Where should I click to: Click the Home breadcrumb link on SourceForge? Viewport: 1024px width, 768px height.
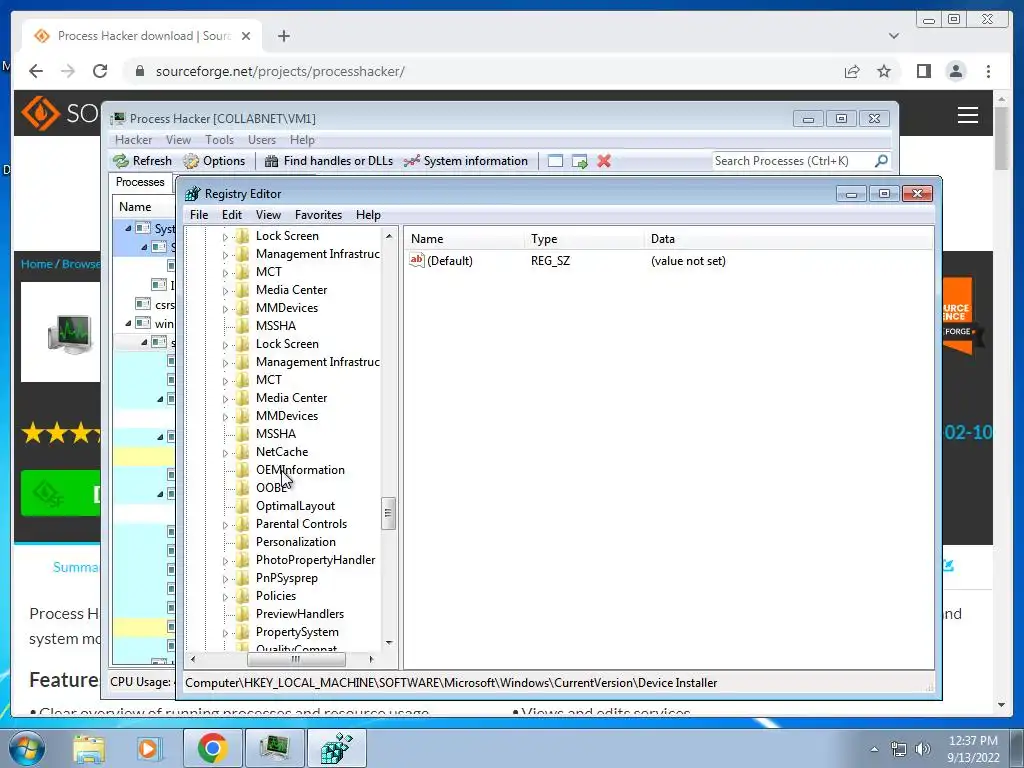(x=36, y=264)
